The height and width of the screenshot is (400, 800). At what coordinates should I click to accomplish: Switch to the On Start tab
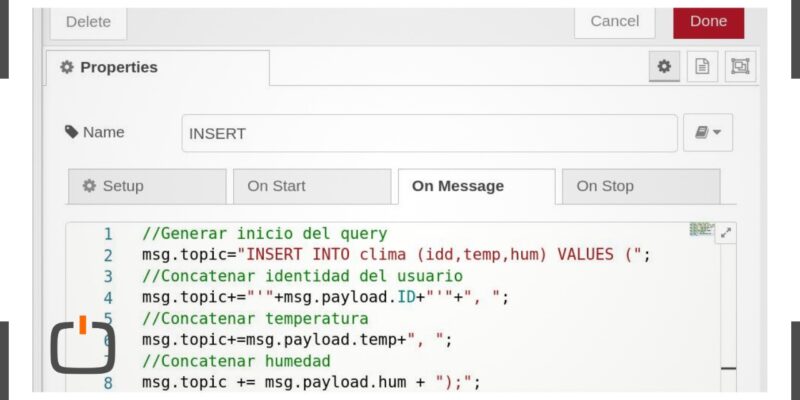tap(312, 186)
